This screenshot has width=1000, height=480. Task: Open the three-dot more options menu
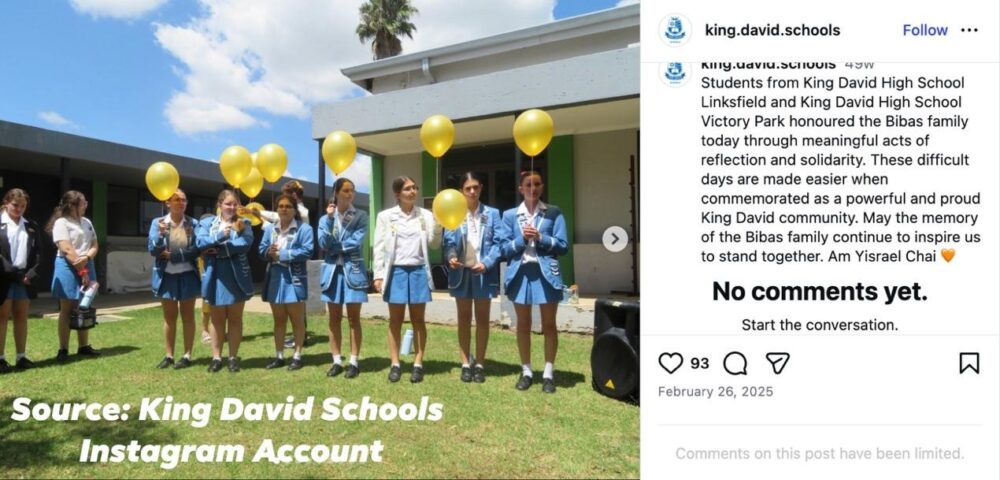969,30
